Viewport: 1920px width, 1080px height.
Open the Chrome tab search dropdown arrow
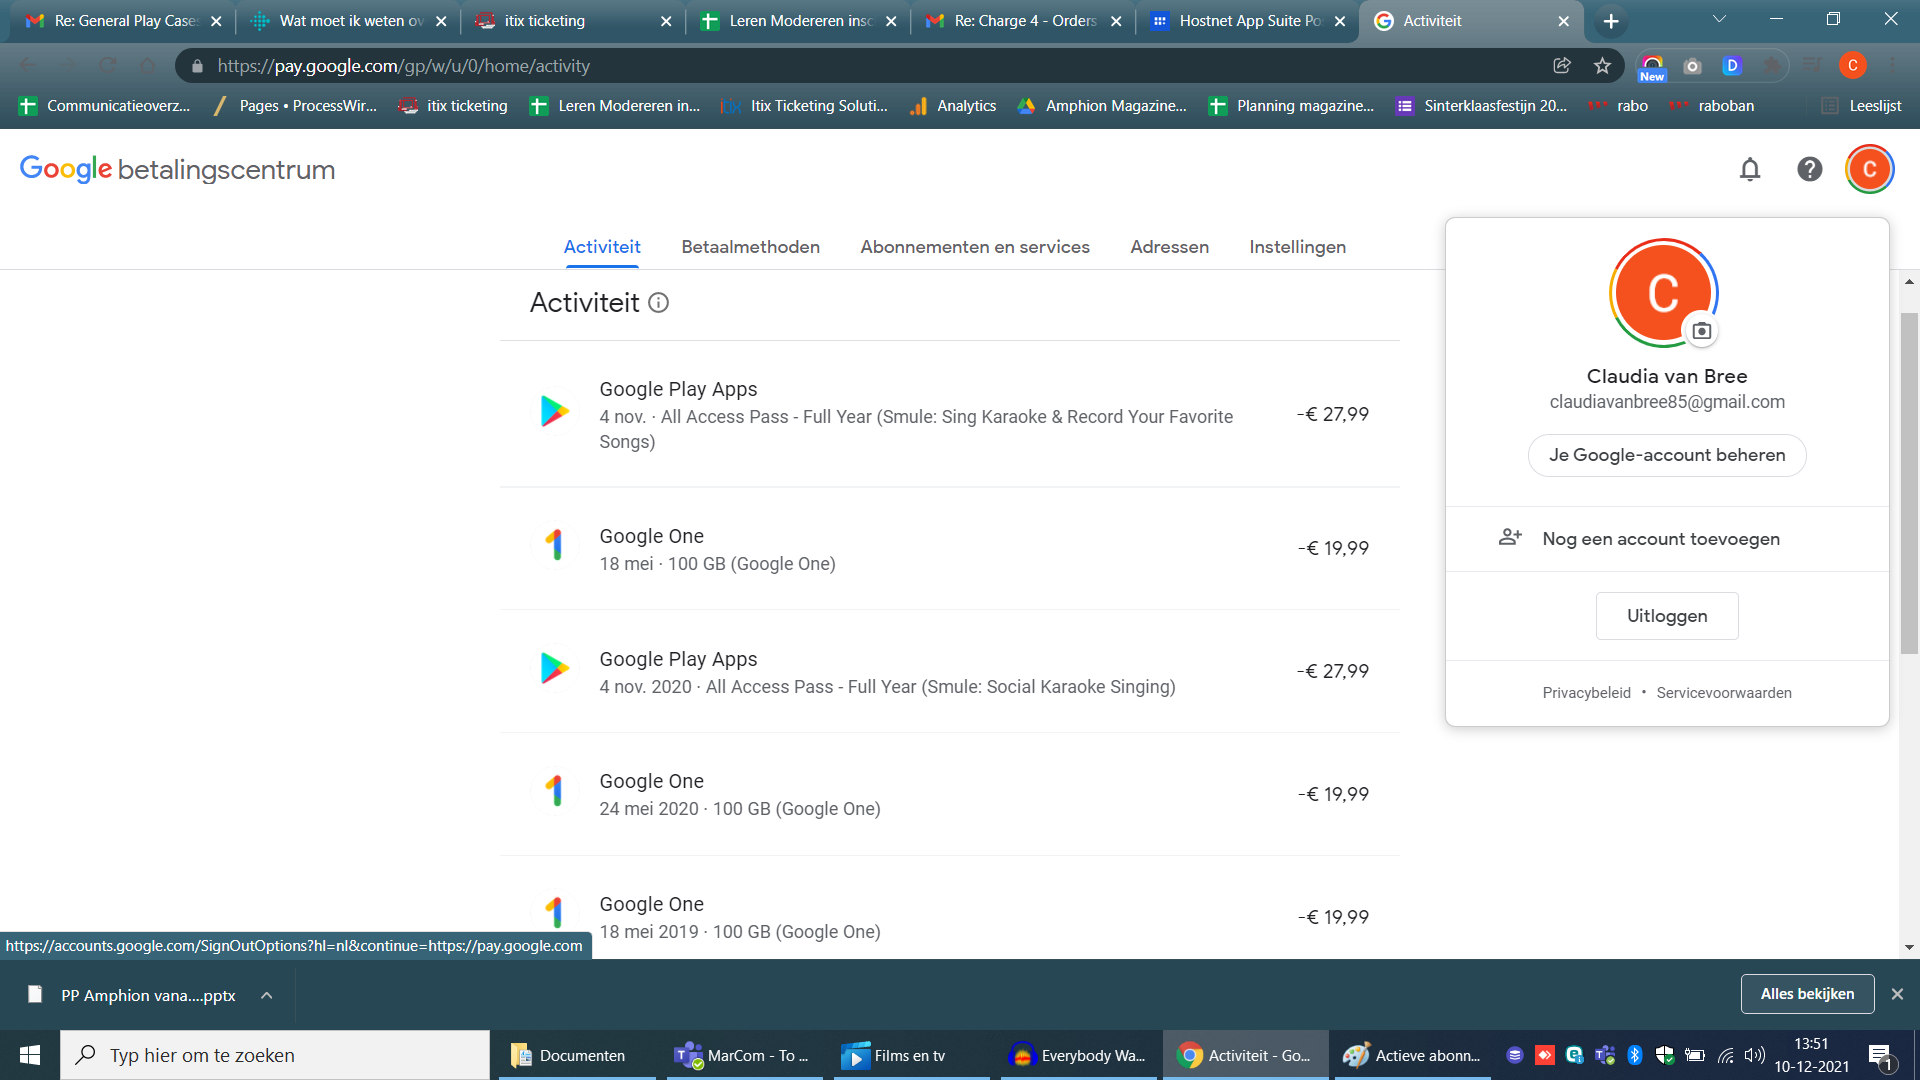(x=1719, y=19)
